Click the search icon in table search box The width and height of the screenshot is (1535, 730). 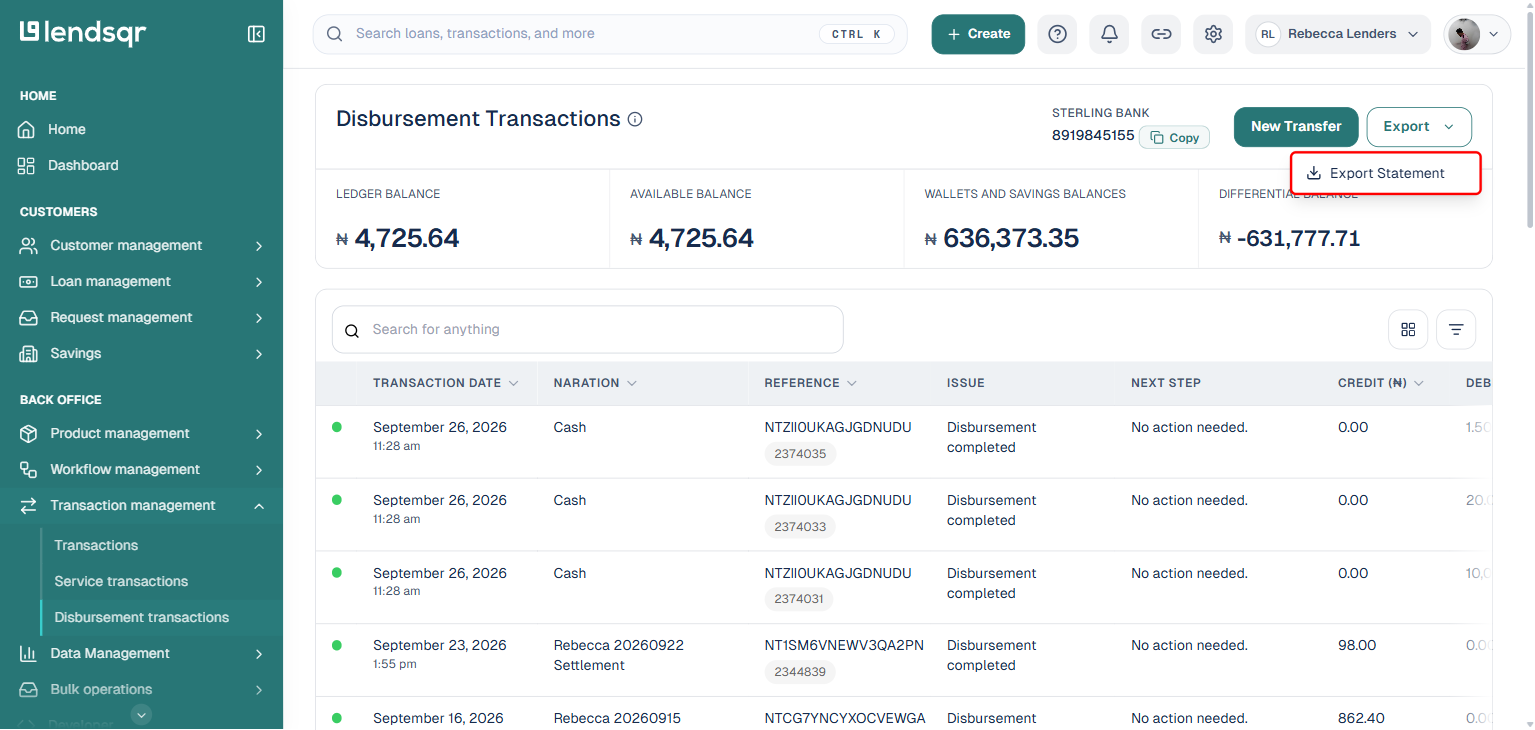coord(352,331)
